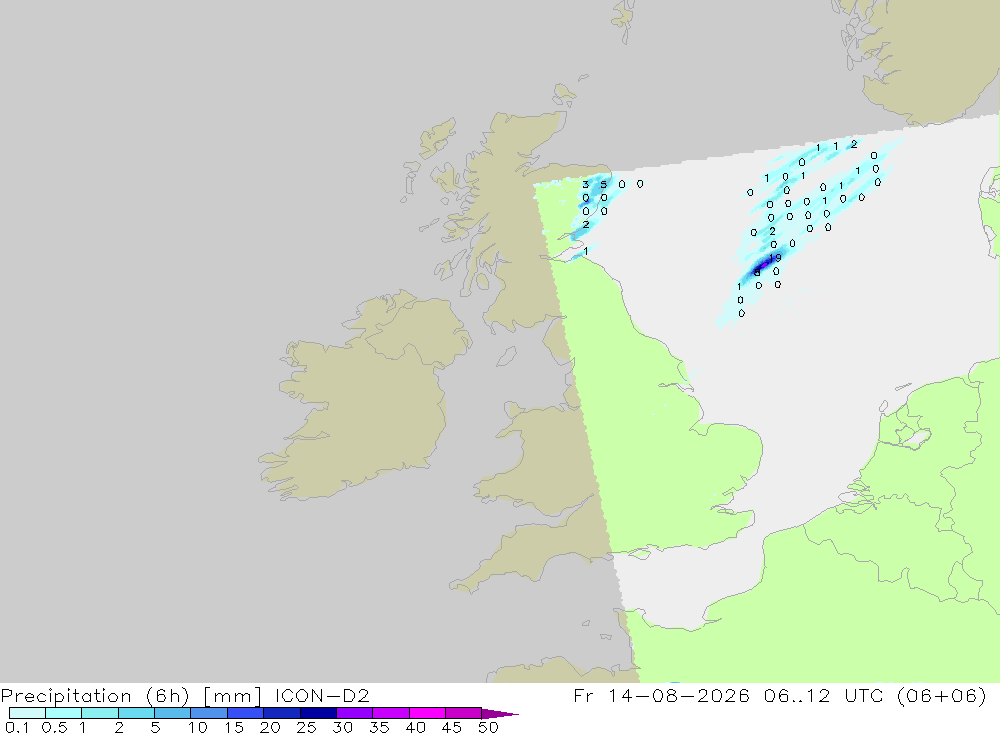The height and width of the screenshot is (733, 1000).
Task: Click the 1–2 mm legend swatch
Action: tap(99, 713)
